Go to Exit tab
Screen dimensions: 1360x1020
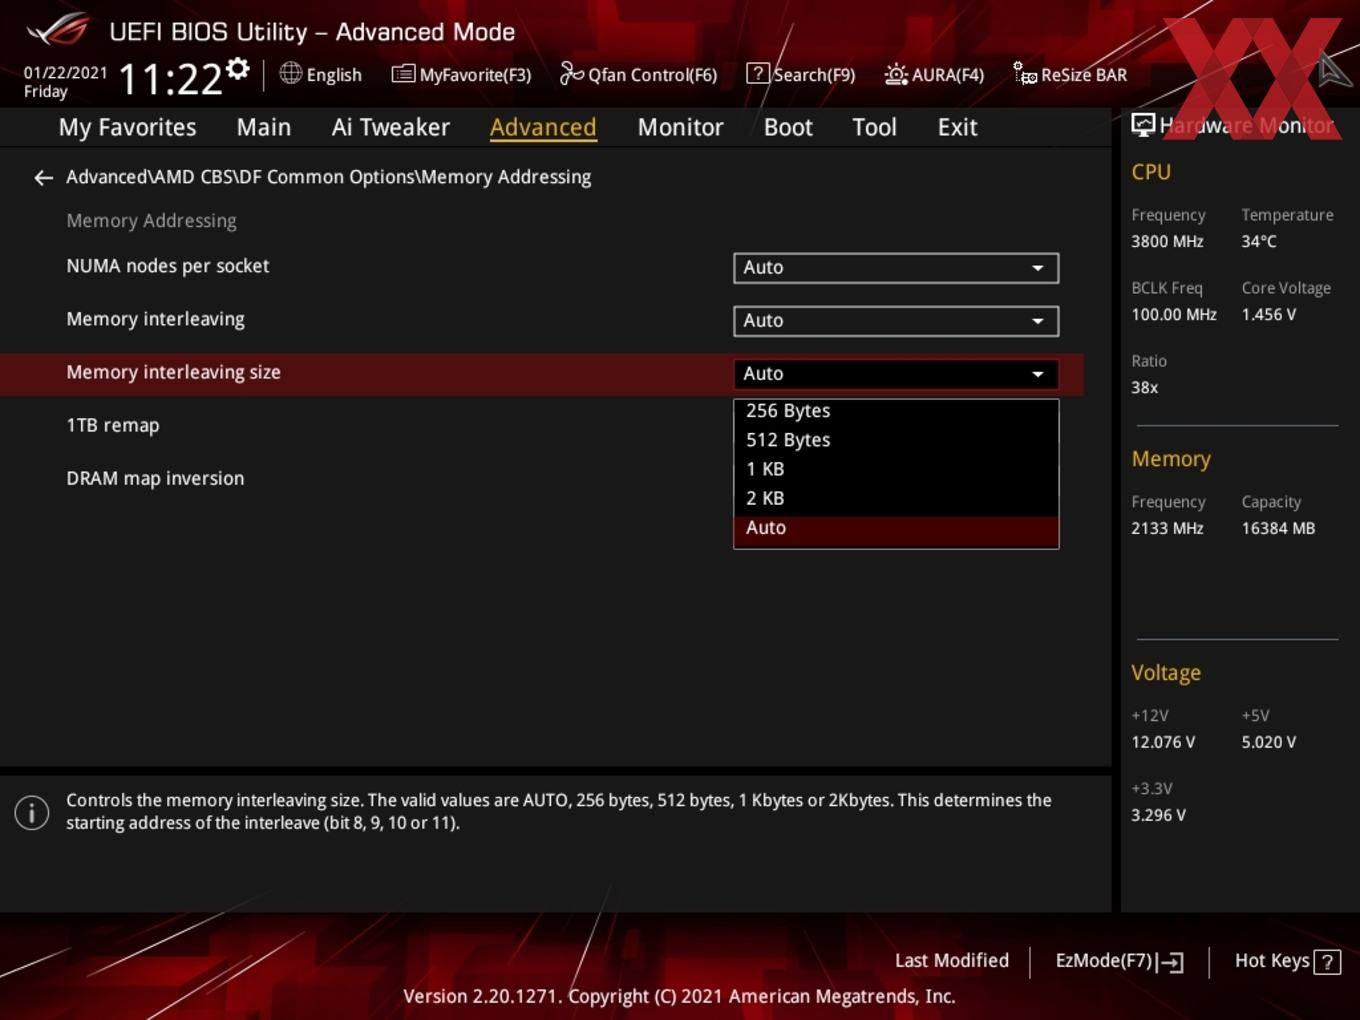[x=957, y=127]
